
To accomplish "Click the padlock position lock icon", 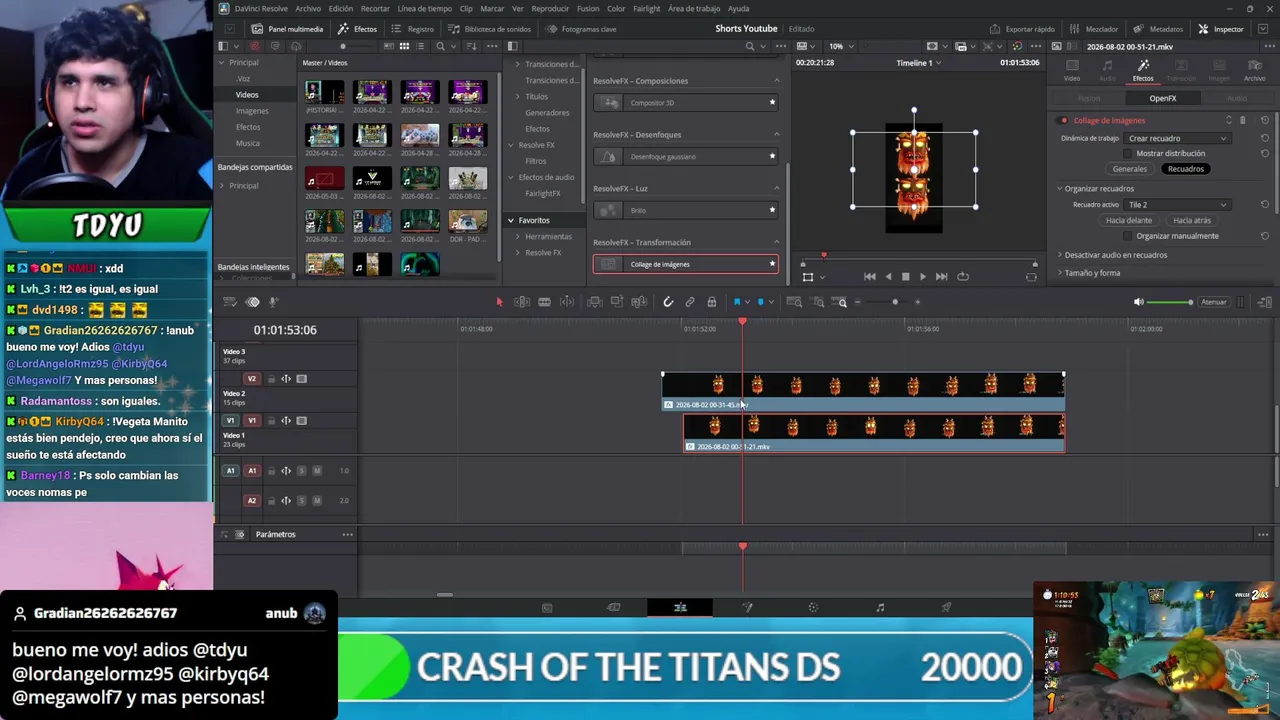I will click(711, 302).
